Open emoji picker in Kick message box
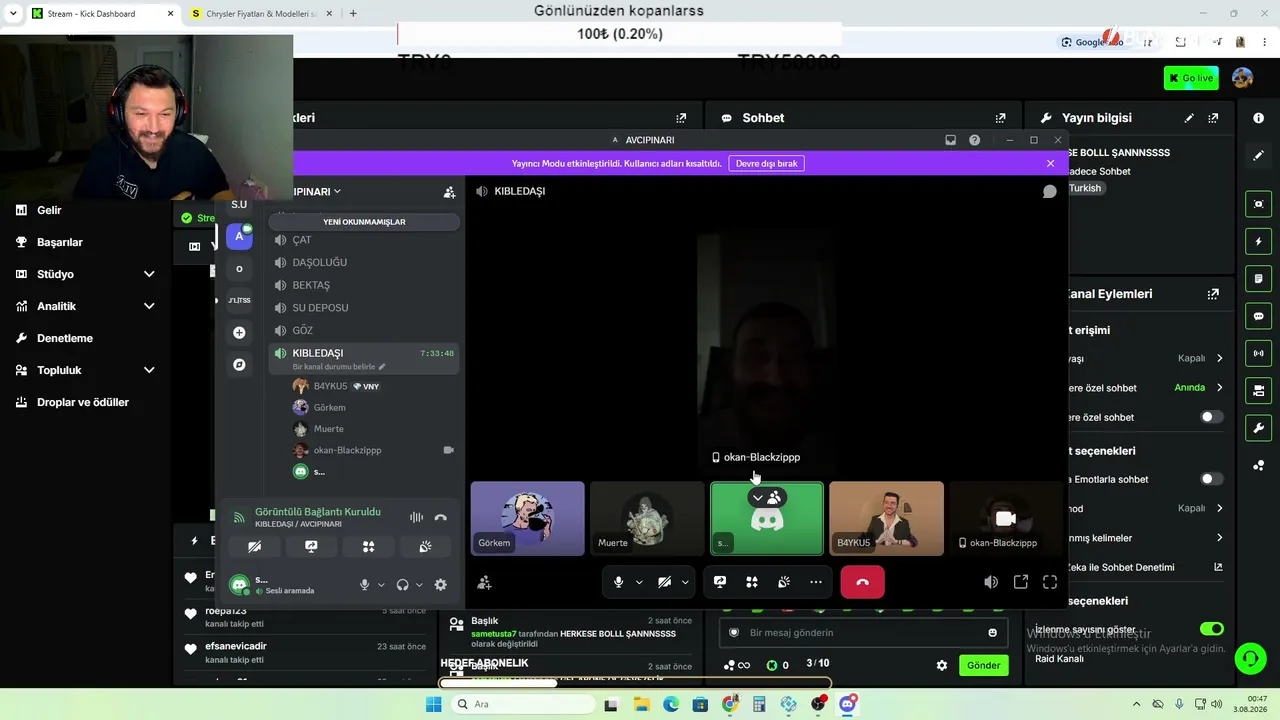The image size is (1280, 720). [992, 633]
